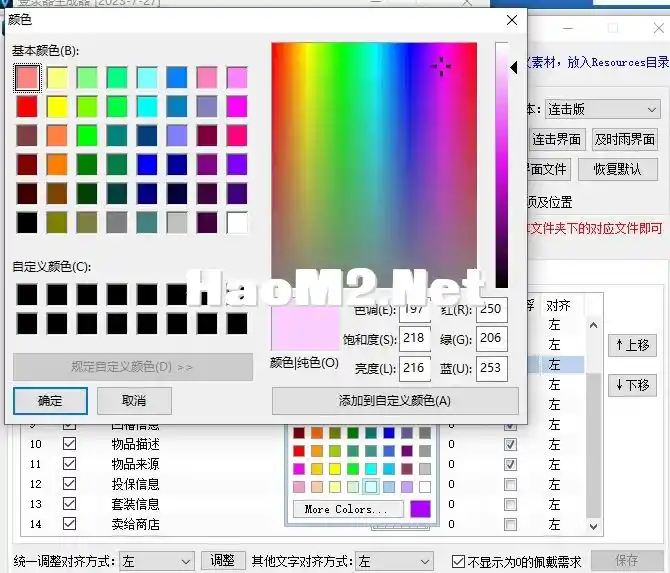This screenshot has height=573, width=670.
Task: Click 物品描述 row text
Action: (135, 444)
